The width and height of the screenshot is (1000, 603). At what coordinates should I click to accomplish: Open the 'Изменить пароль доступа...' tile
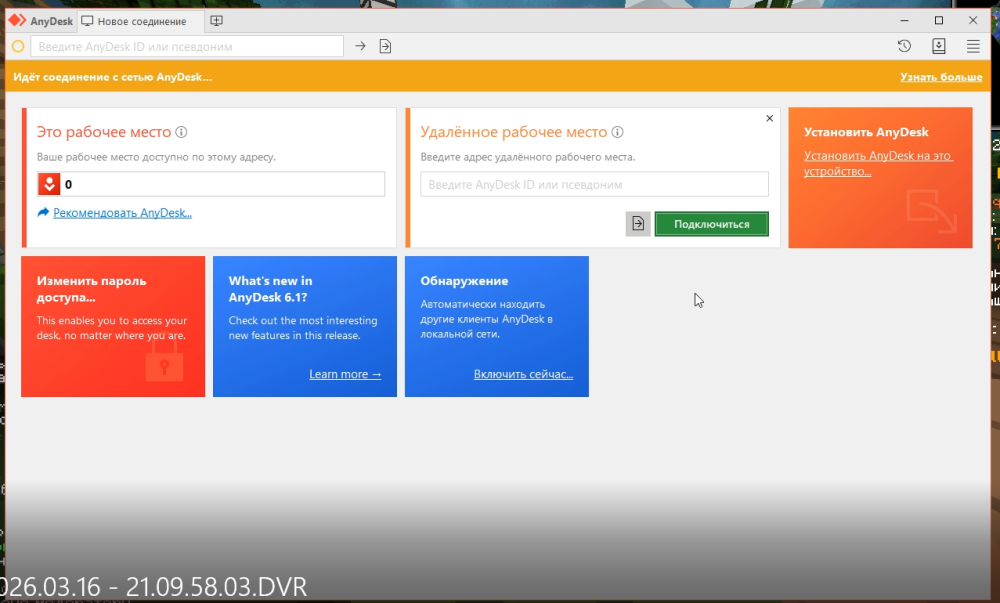[x=113, y=326]
